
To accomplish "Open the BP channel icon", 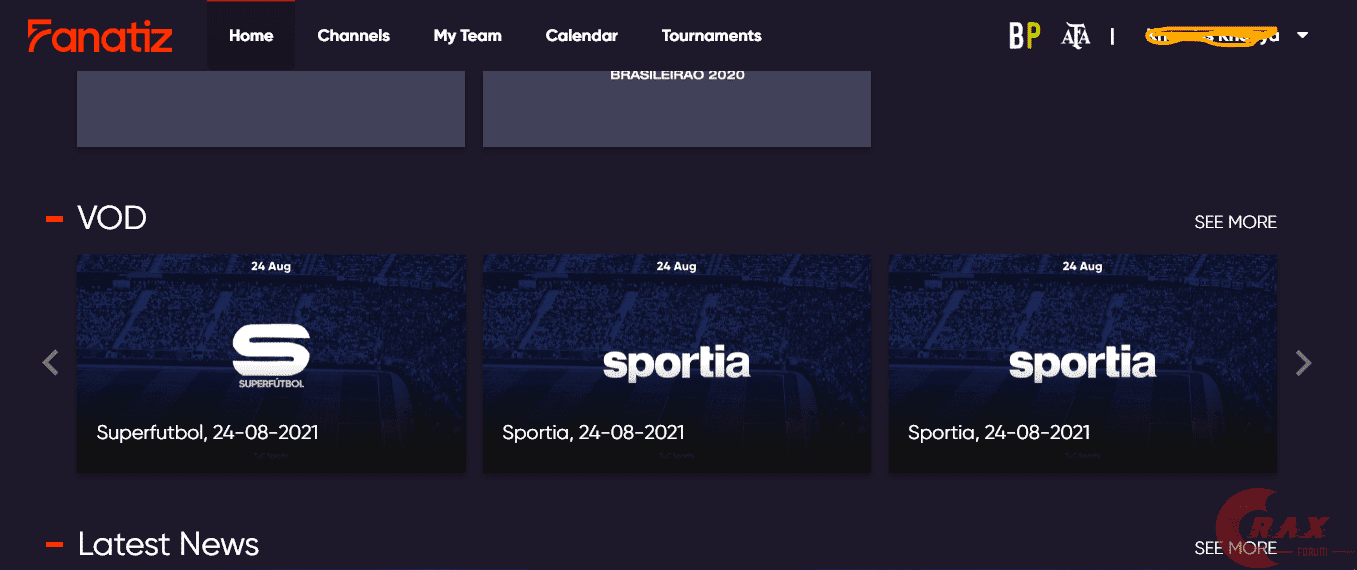I will coord(1024,36).
